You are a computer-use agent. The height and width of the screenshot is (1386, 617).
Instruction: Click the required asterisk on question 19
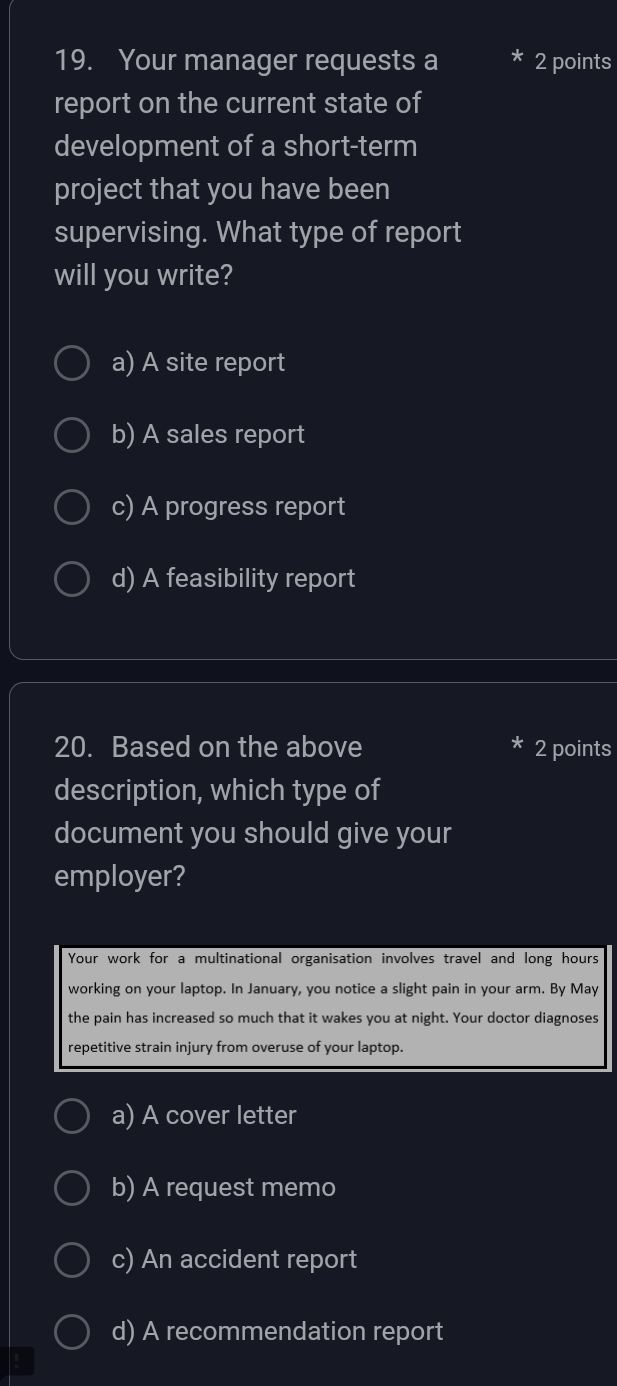(x=516, y=59)
